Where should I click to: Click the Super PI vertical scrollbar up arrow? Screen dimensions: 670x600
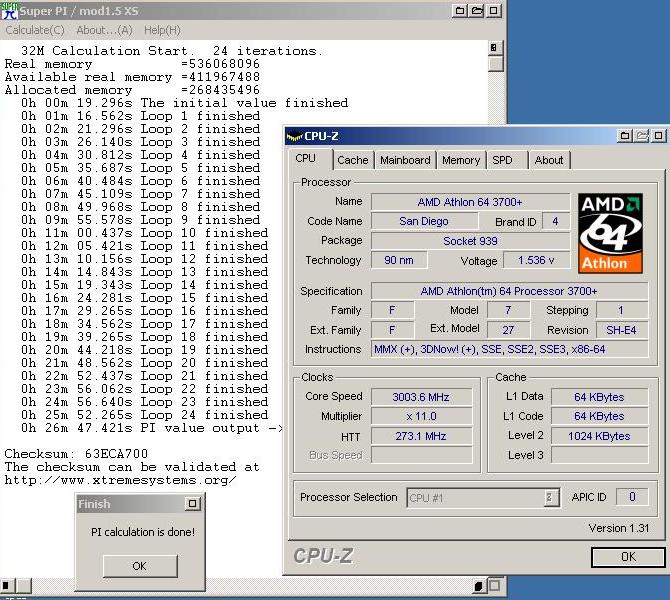496,48
